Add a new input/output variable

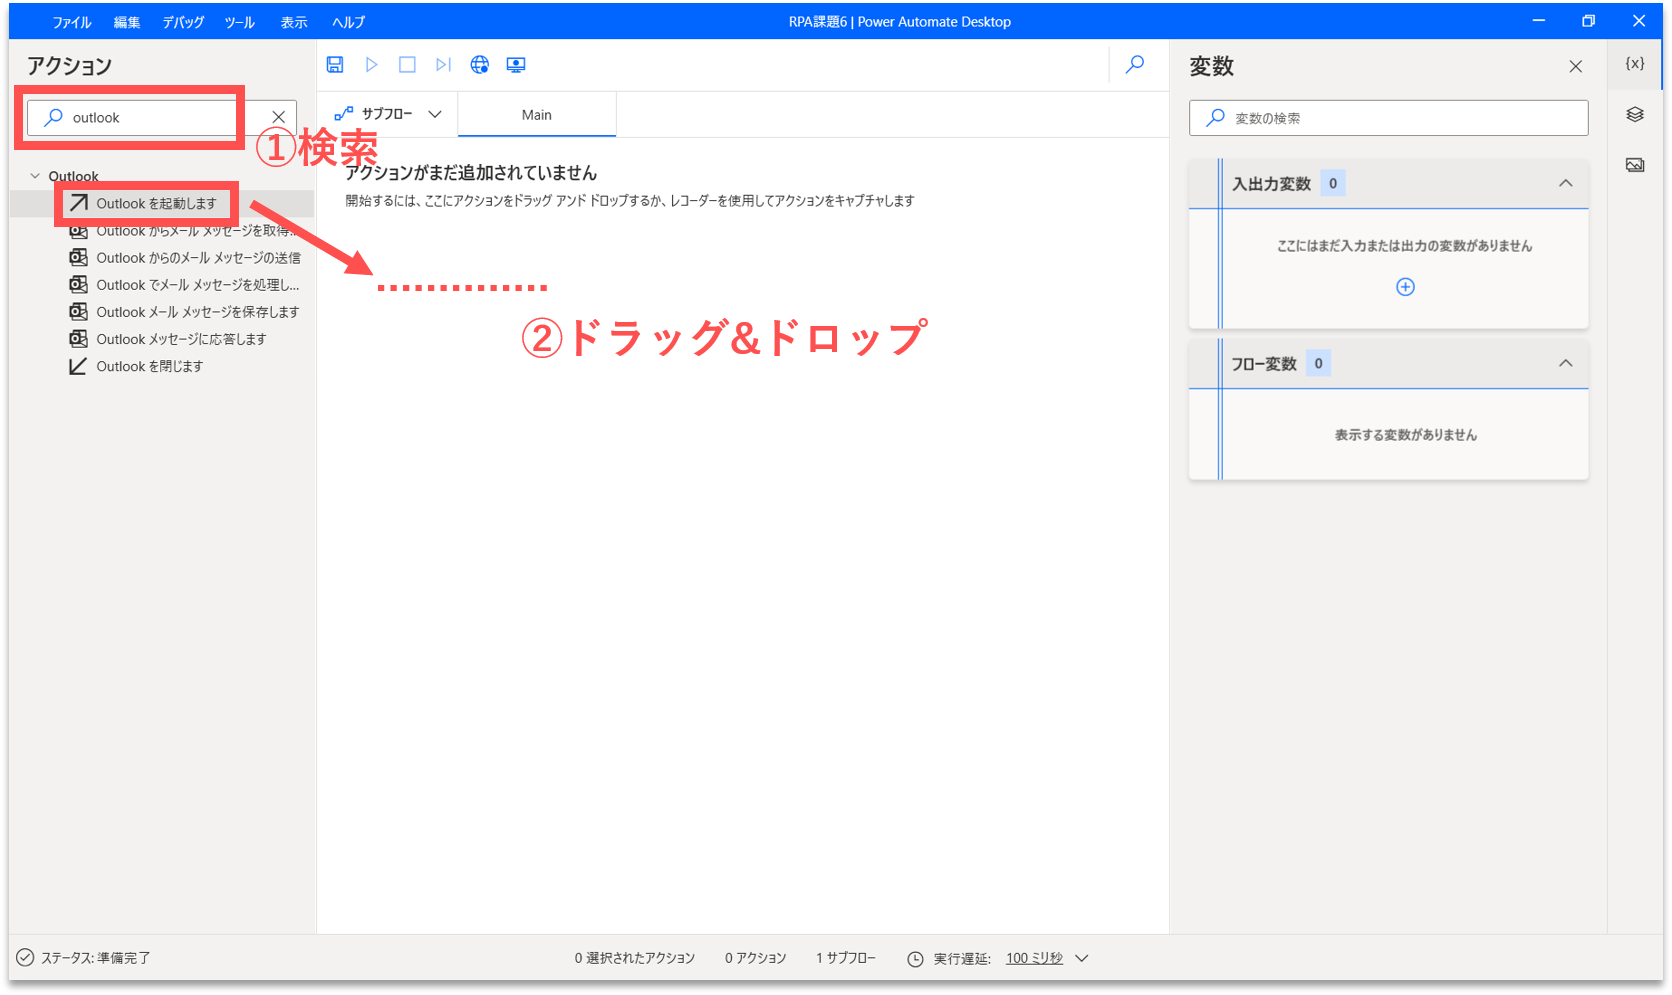[x=1405, y=287]
